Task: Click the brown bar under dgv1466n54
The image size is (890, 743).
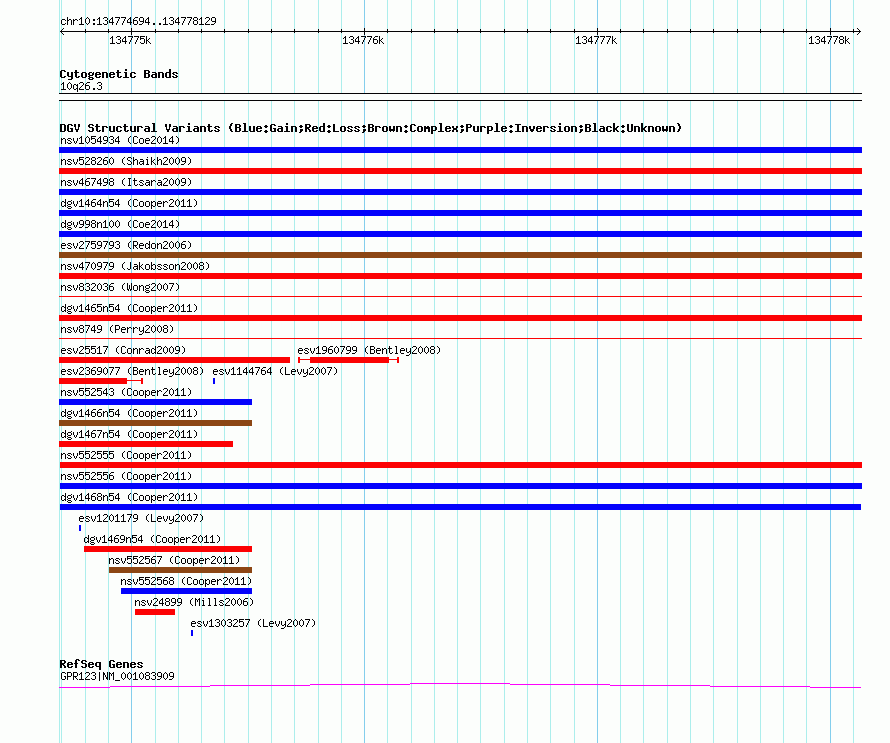Action: 156,423
